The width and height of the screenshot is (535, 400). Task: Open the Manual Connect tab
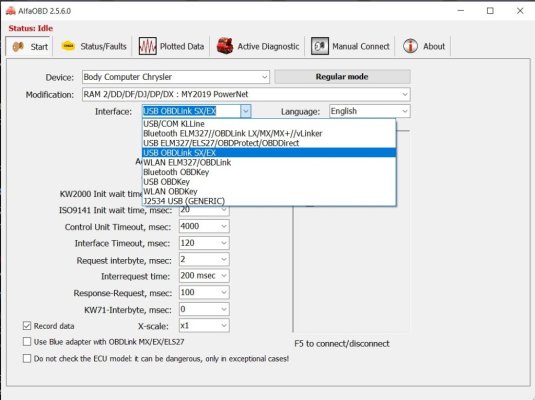(350, 46)
